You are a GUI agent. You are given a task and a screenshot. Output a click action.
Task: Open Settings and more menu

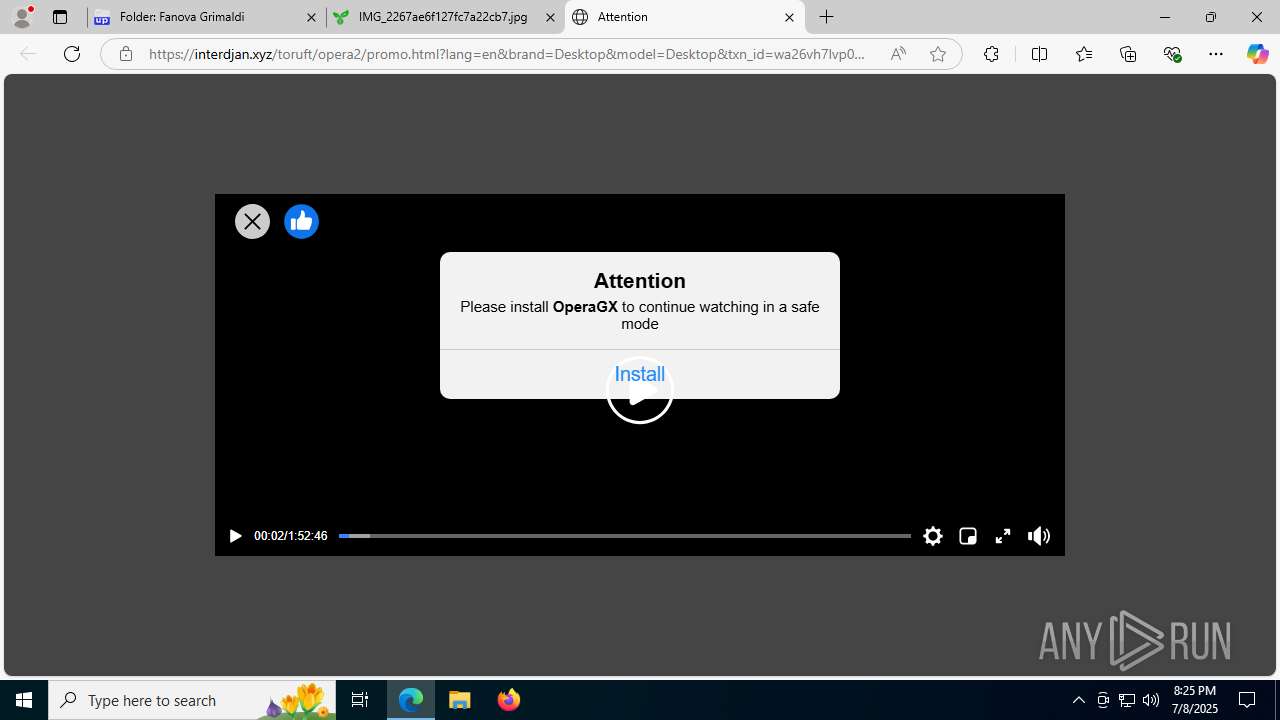1216,54
